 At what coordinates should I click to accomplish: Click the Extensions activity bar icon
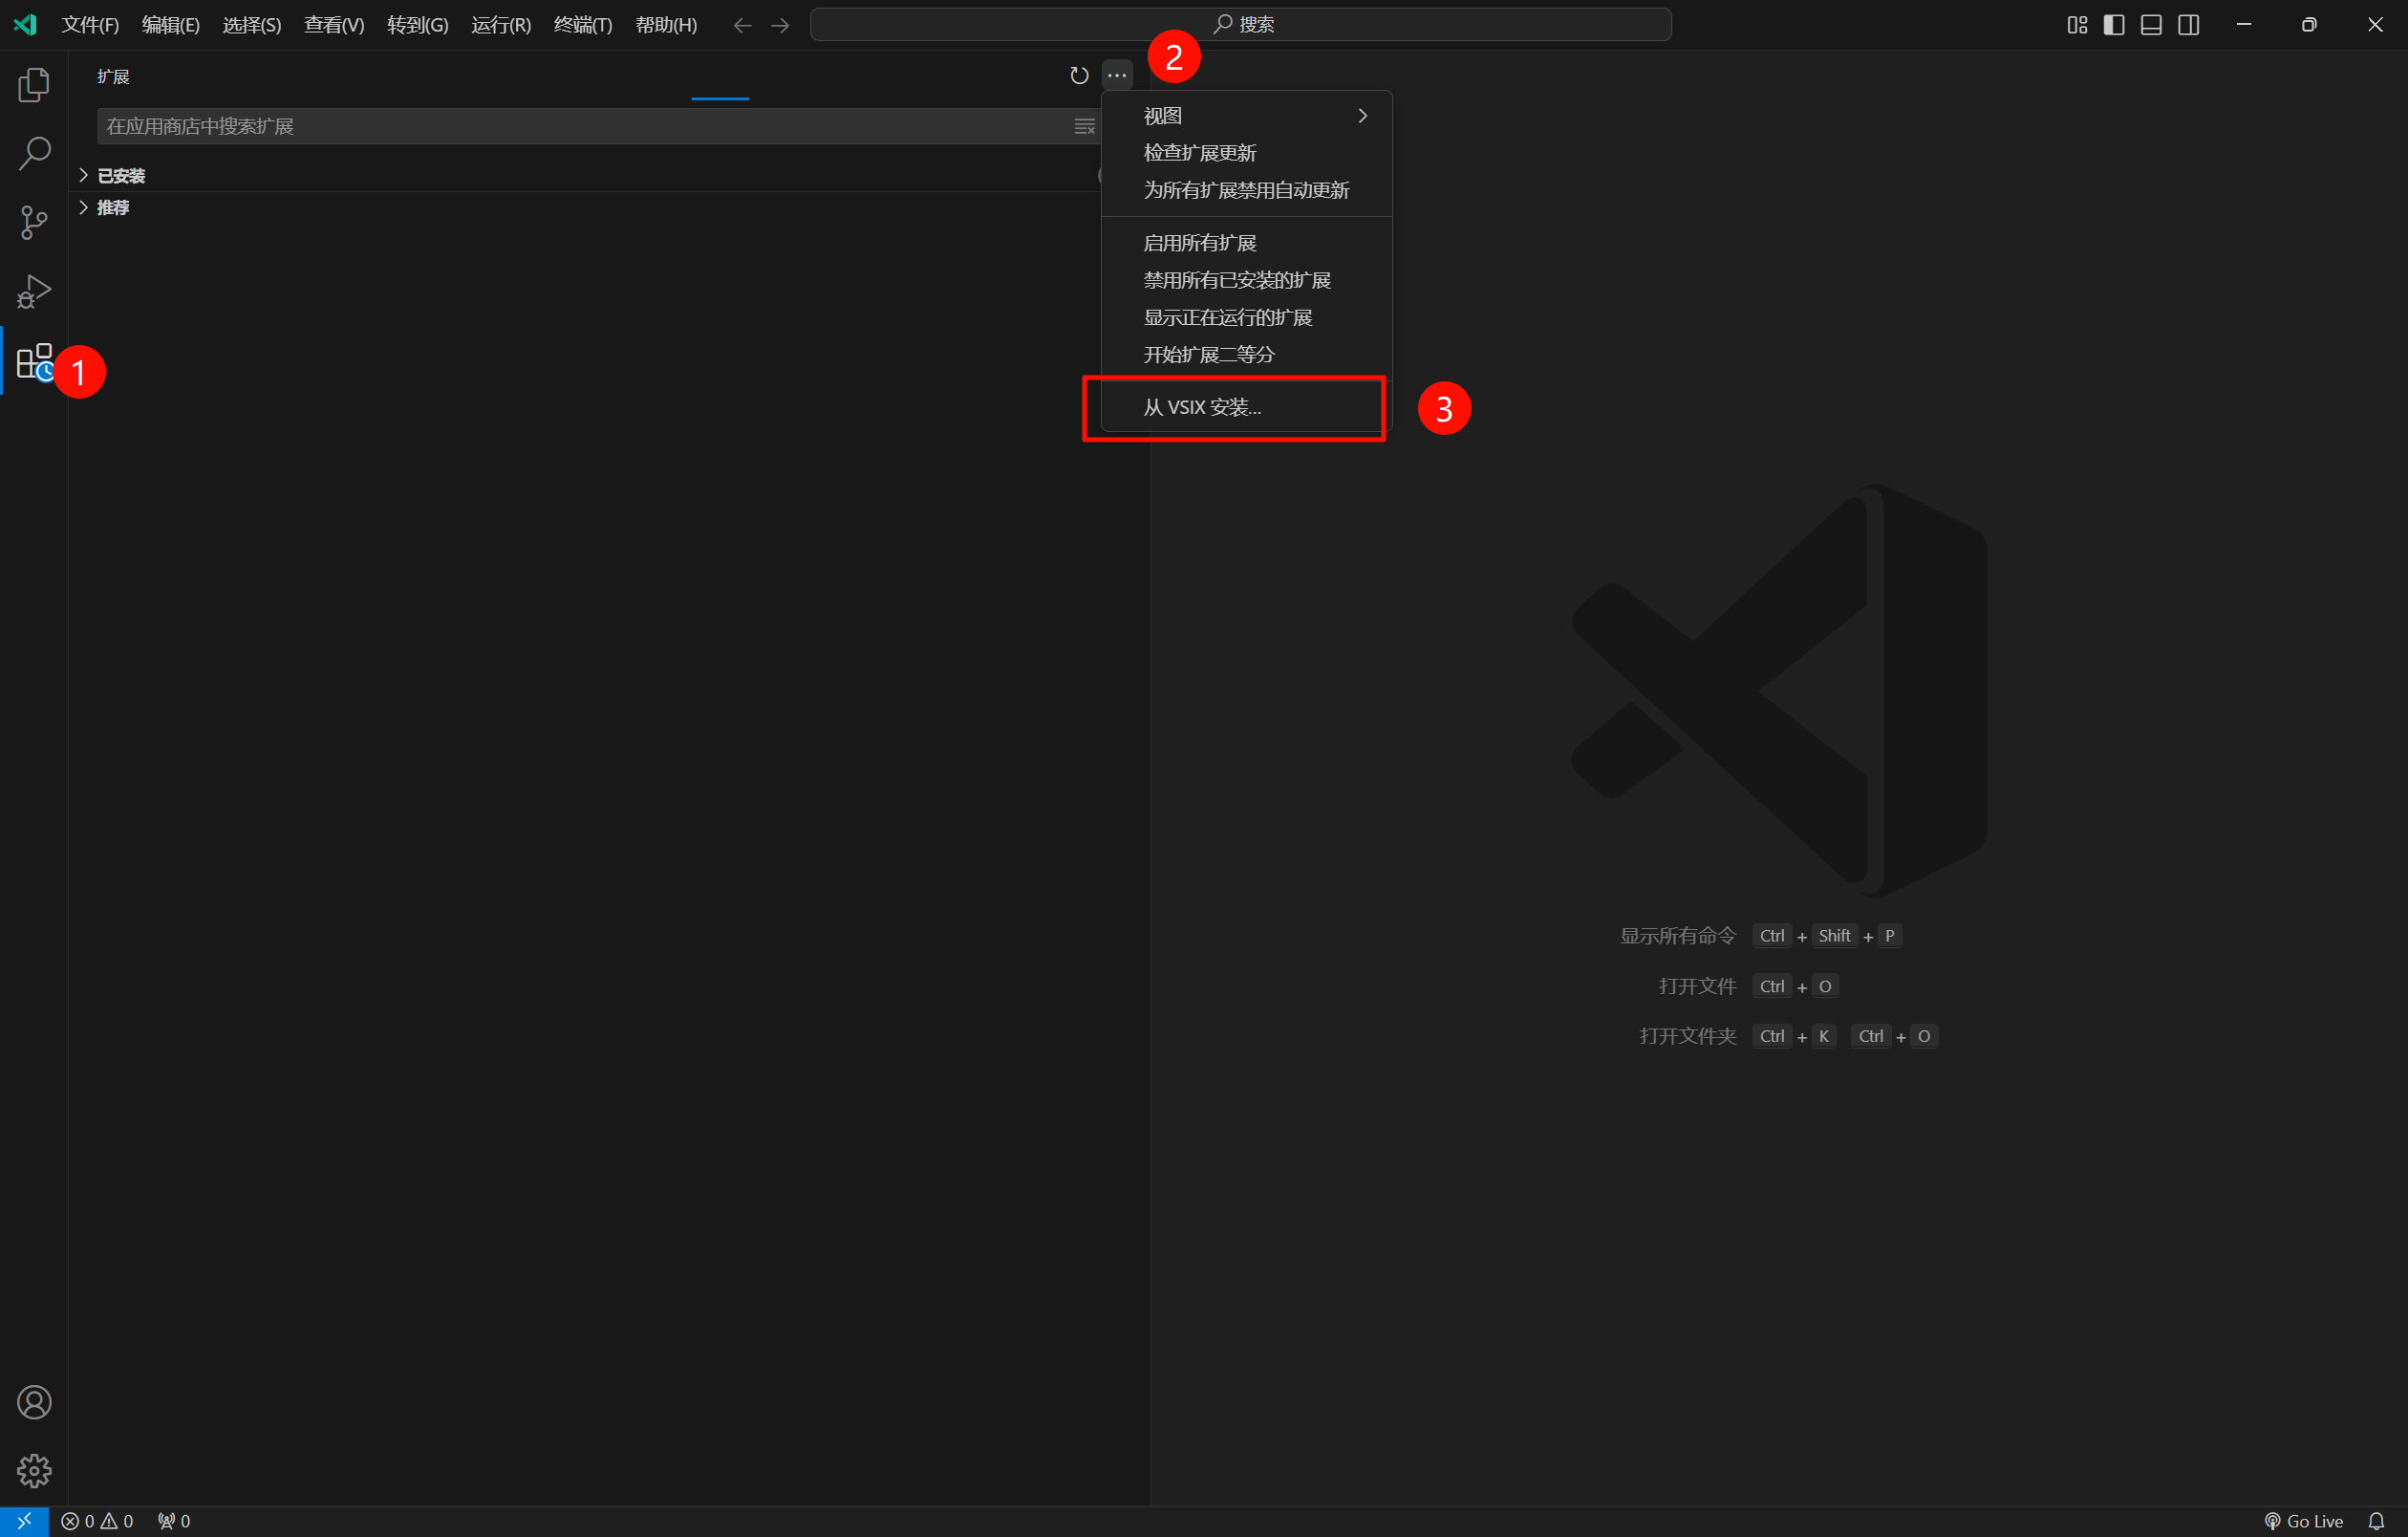click(34, 361)
